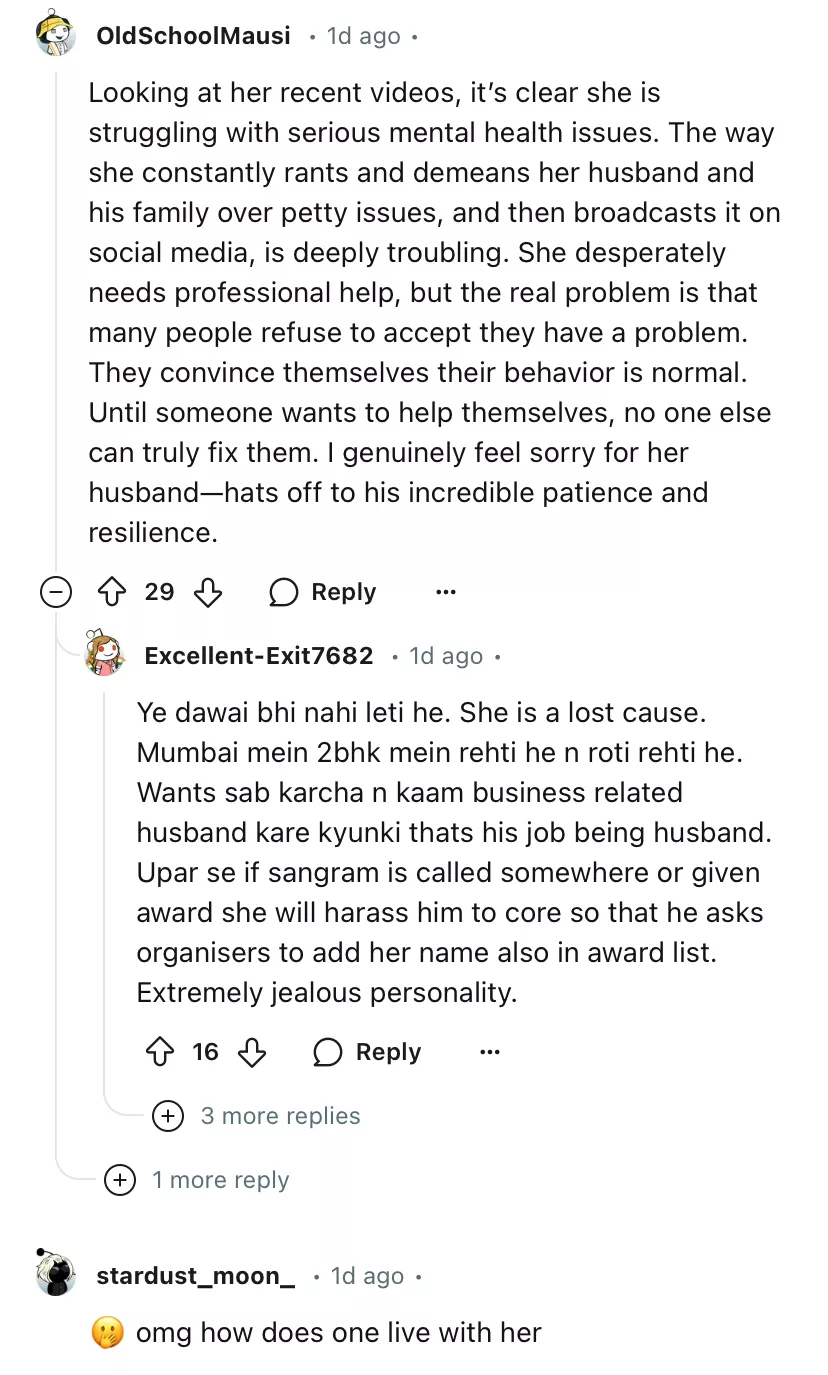Downvote OldSchoolMausi's comment
The image size is (828, 1375).
click(x=207, y=592)
